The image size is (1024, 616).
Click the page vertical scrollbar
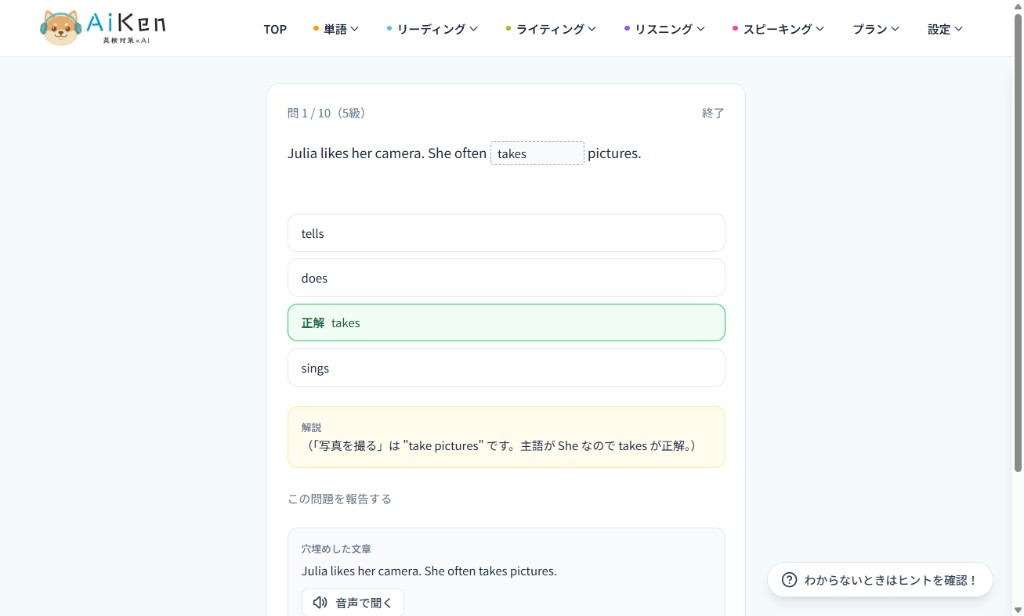tap(1017, 242)
